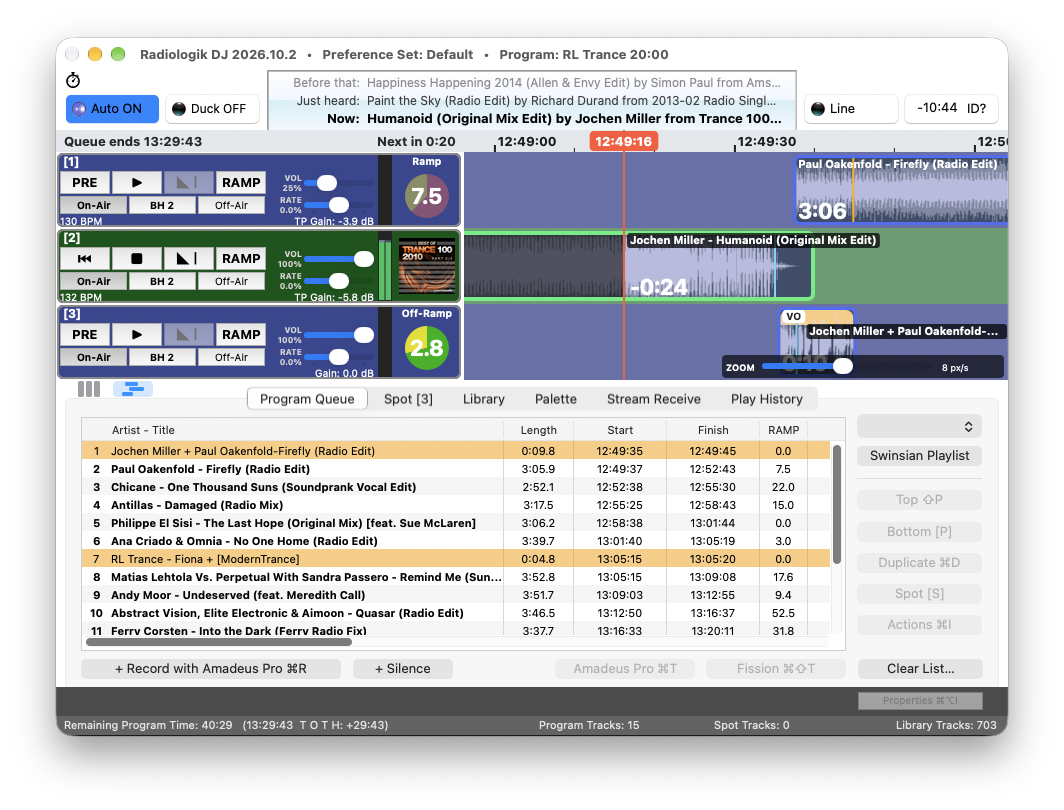The width and height of the screenshot is (1064, 810).
Task: Click the queue list vertical scrollbar
Action: (x=837, y=504)
